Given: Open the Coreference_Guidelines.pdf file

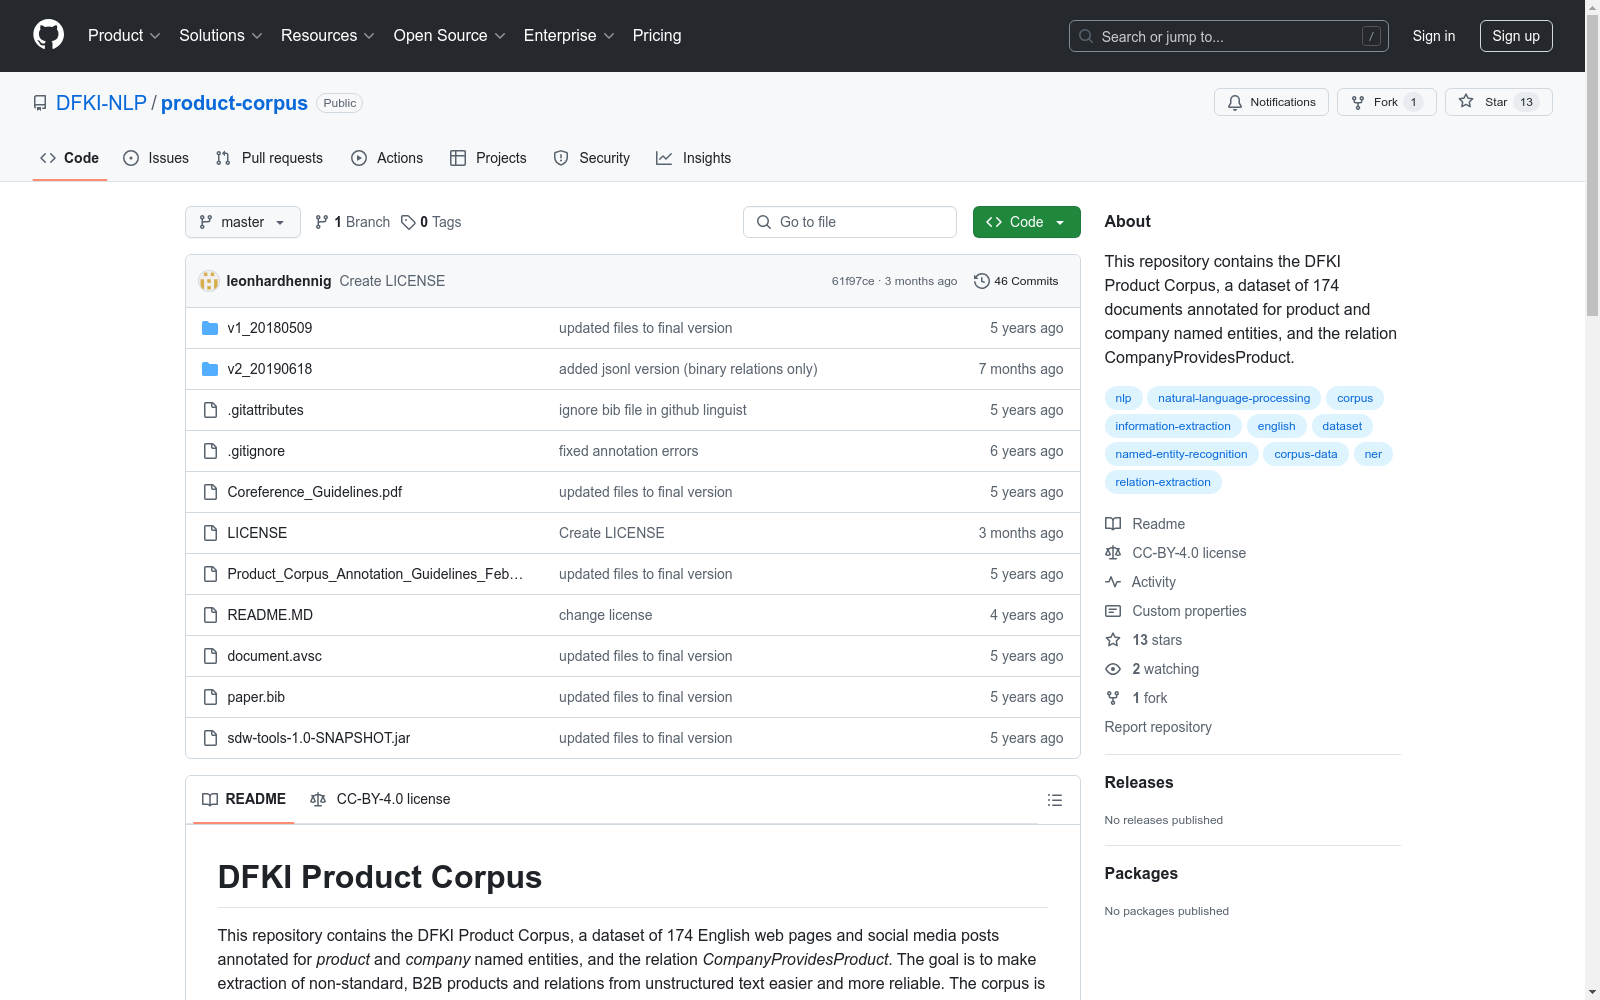Looking at the screenshot, I should coord(315,492).
